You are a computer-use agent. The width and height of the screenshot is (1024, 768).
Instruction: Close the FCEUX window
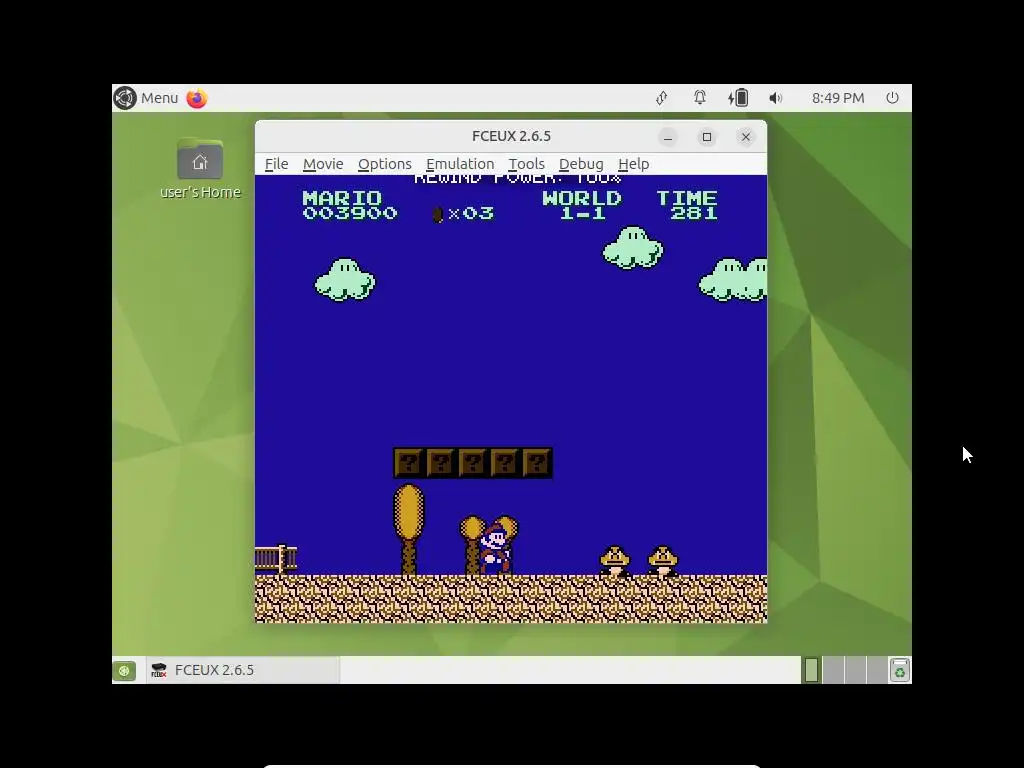coord(745,136)
